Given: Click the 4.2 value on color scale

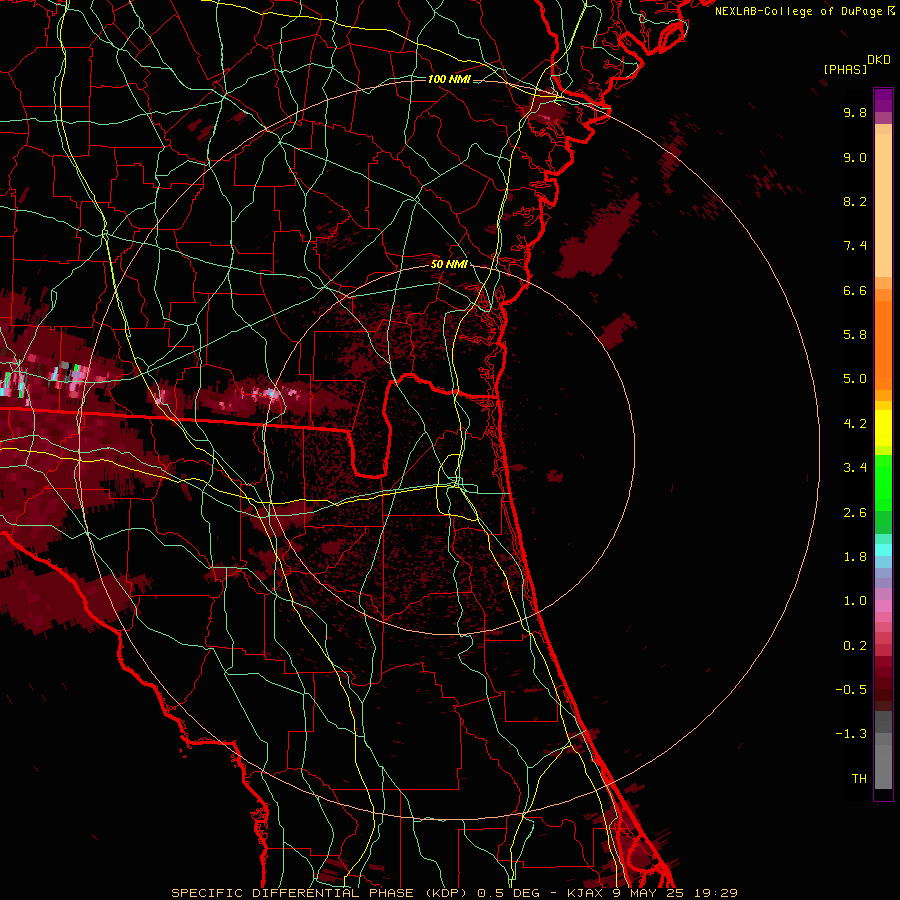Looking at the screenshot, I should pos(855,424).
